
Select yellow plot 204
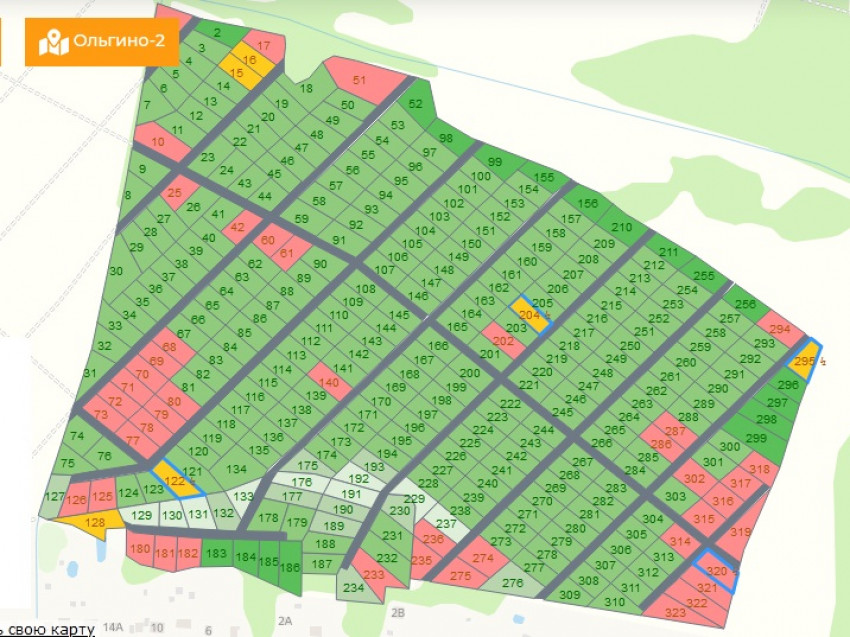530,314
